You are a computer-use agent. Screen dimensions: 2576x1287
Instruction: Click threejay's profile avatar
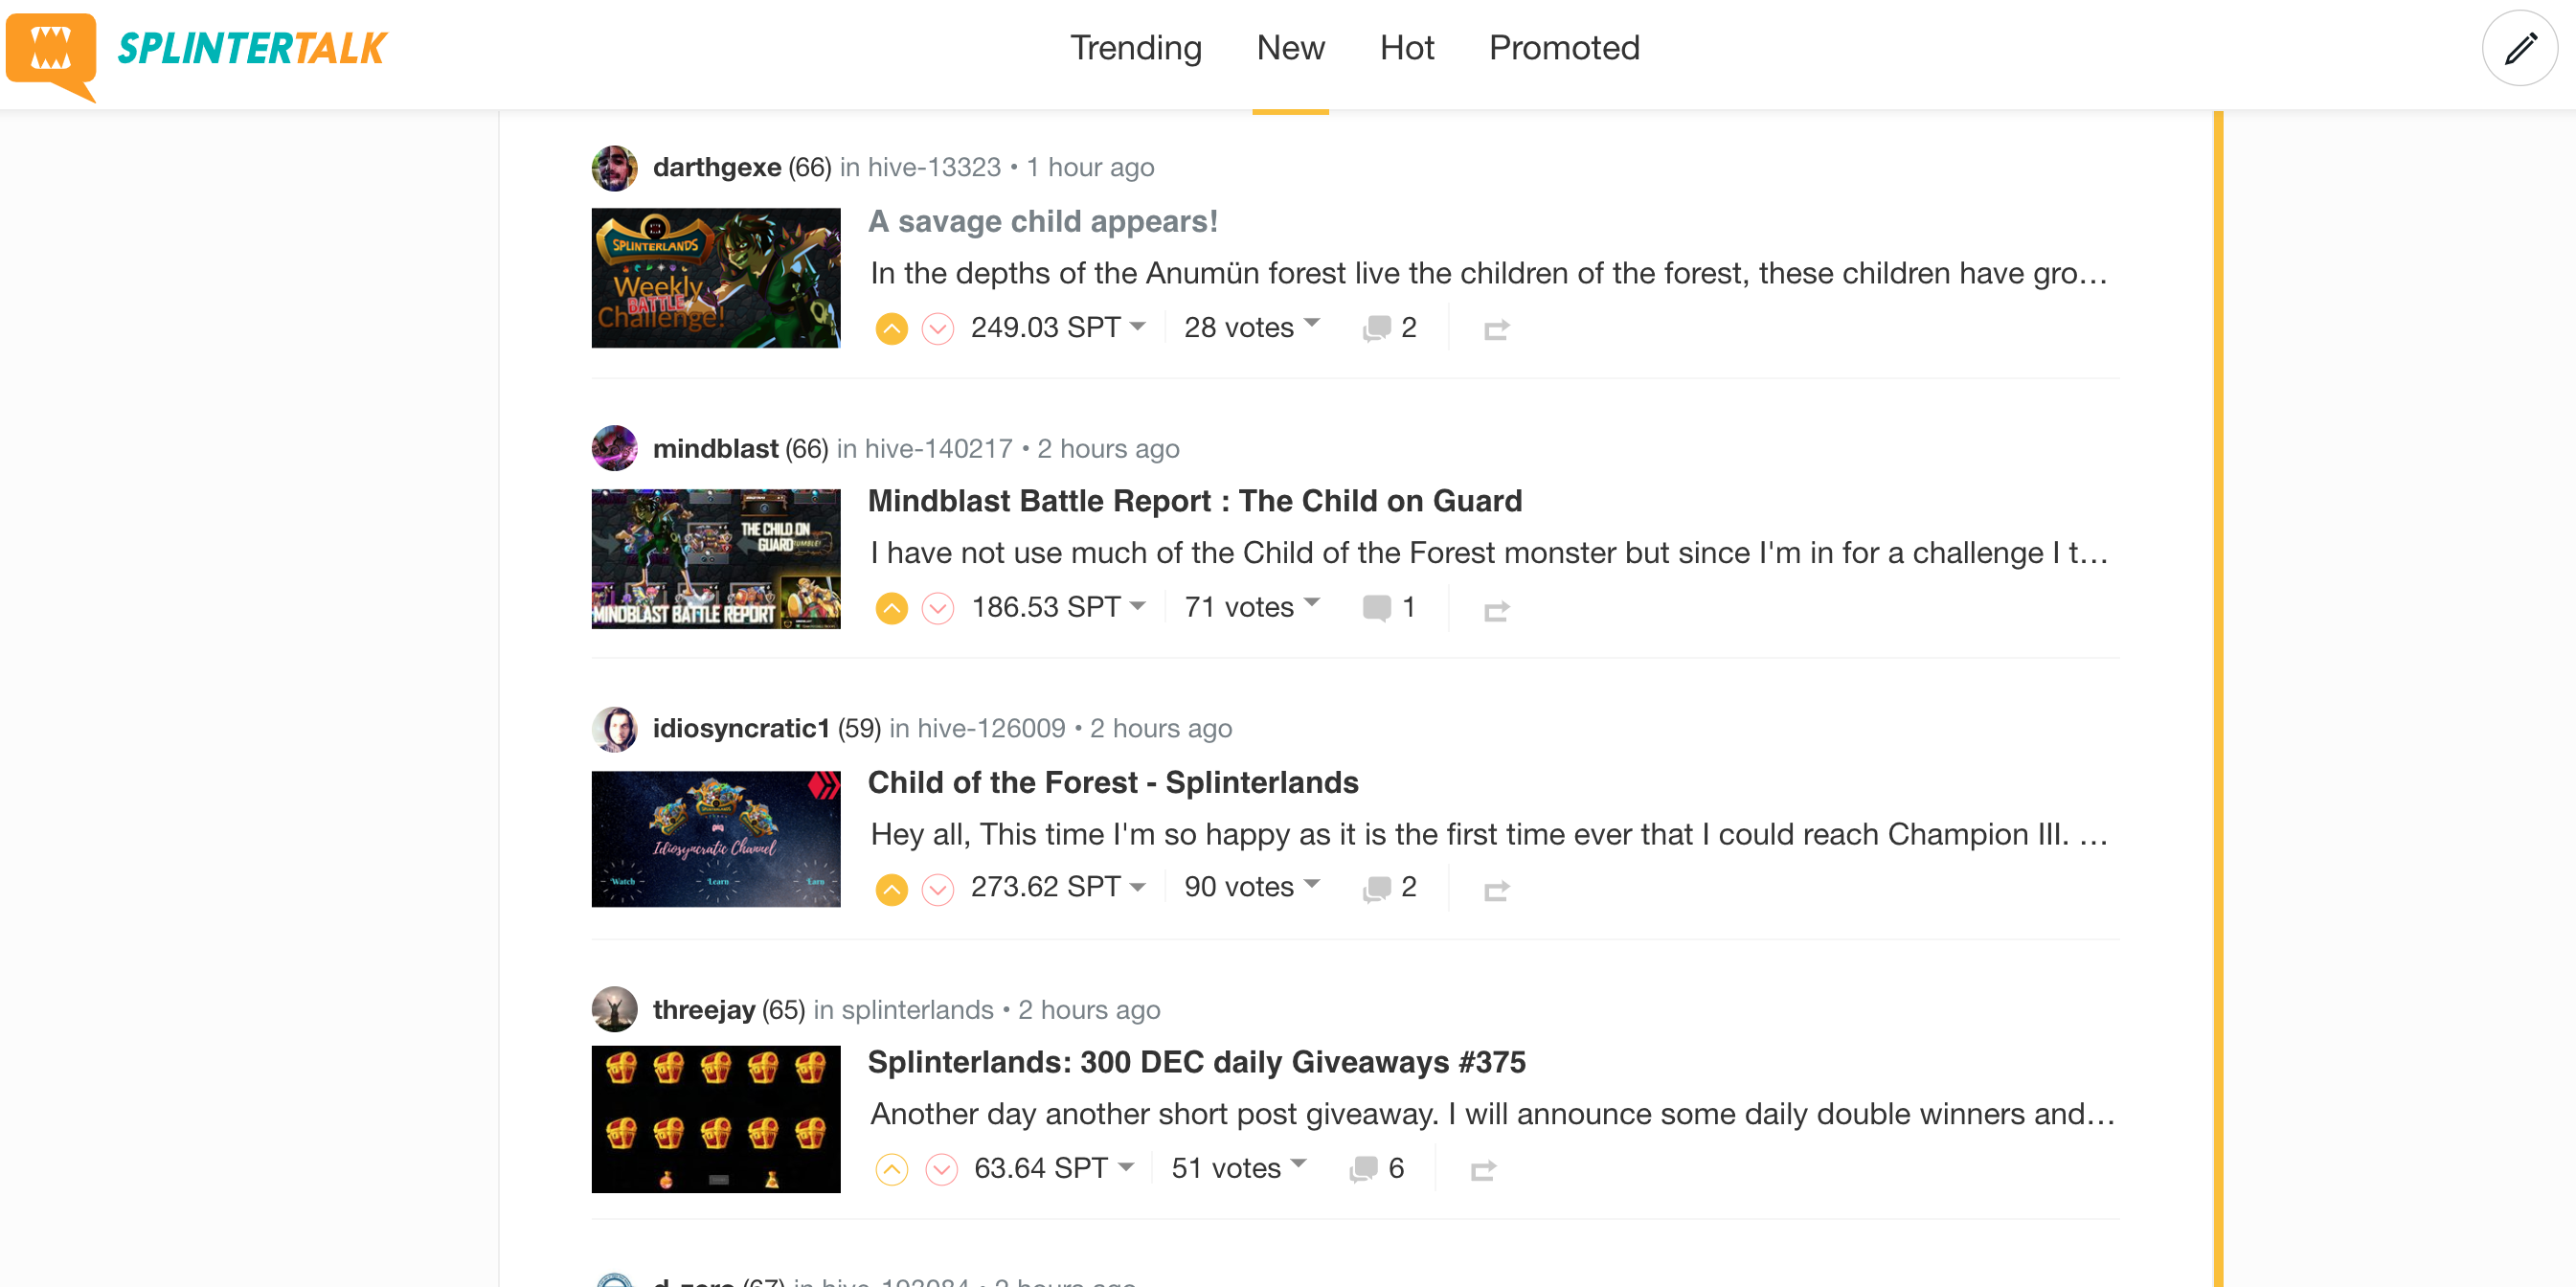614,1010
